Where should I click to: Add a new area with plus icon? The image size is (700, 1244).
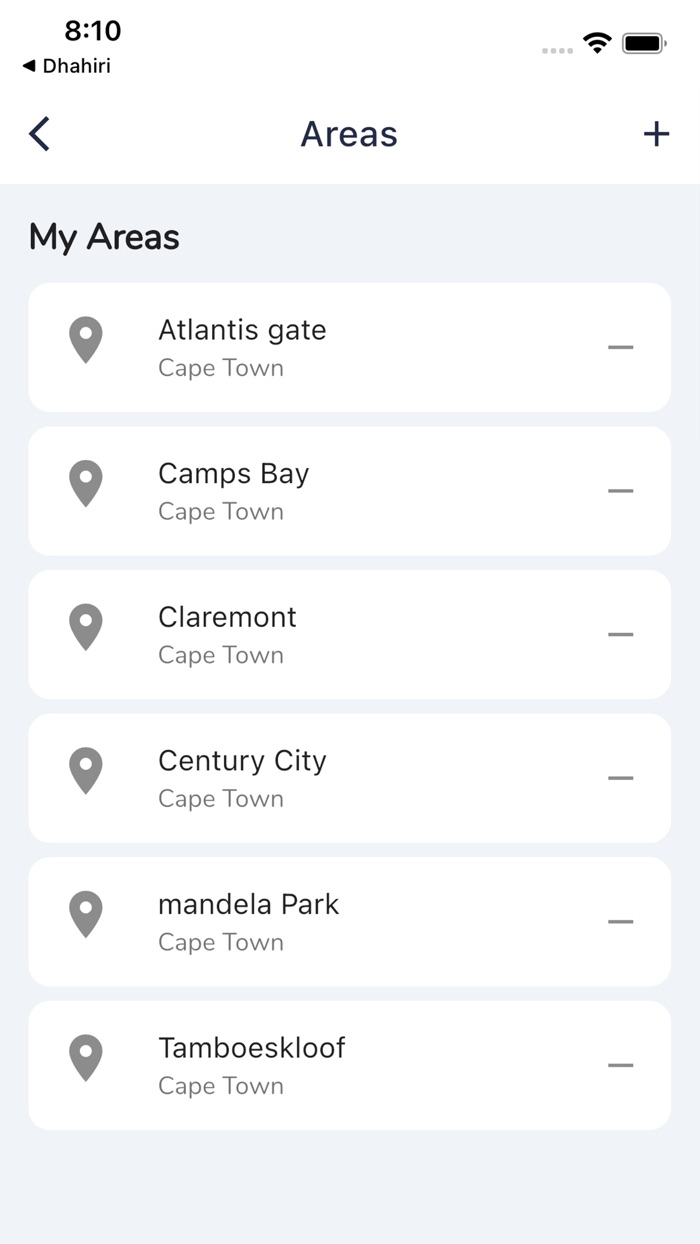(656, 134)
